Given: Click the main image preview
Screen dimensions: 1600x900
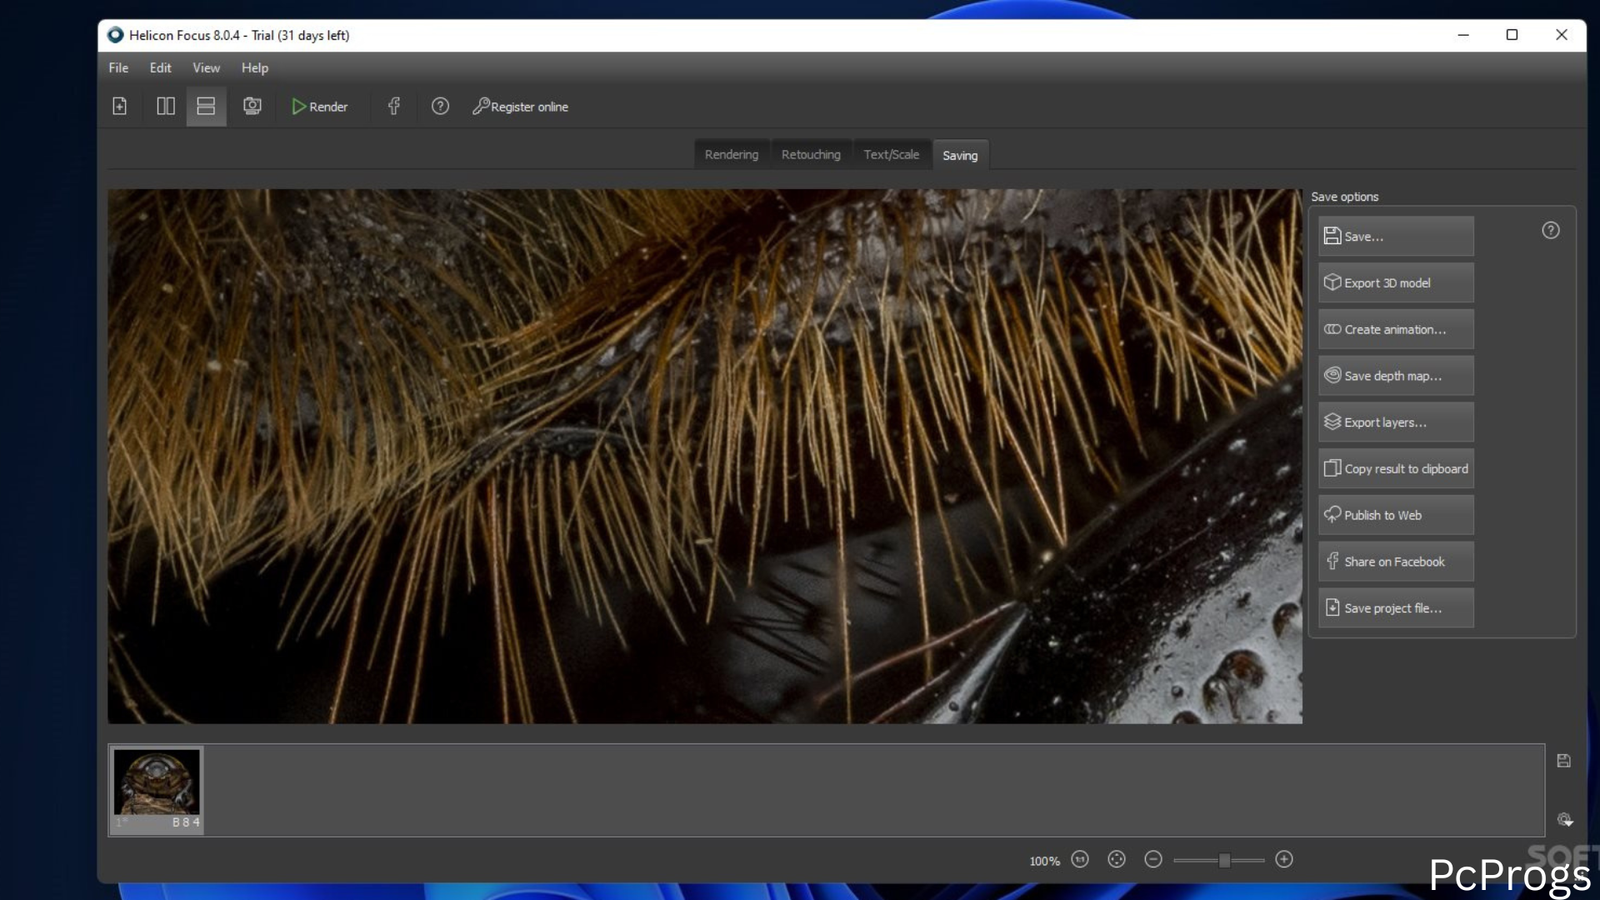Looking at the screenshot, I should point(705,456).
